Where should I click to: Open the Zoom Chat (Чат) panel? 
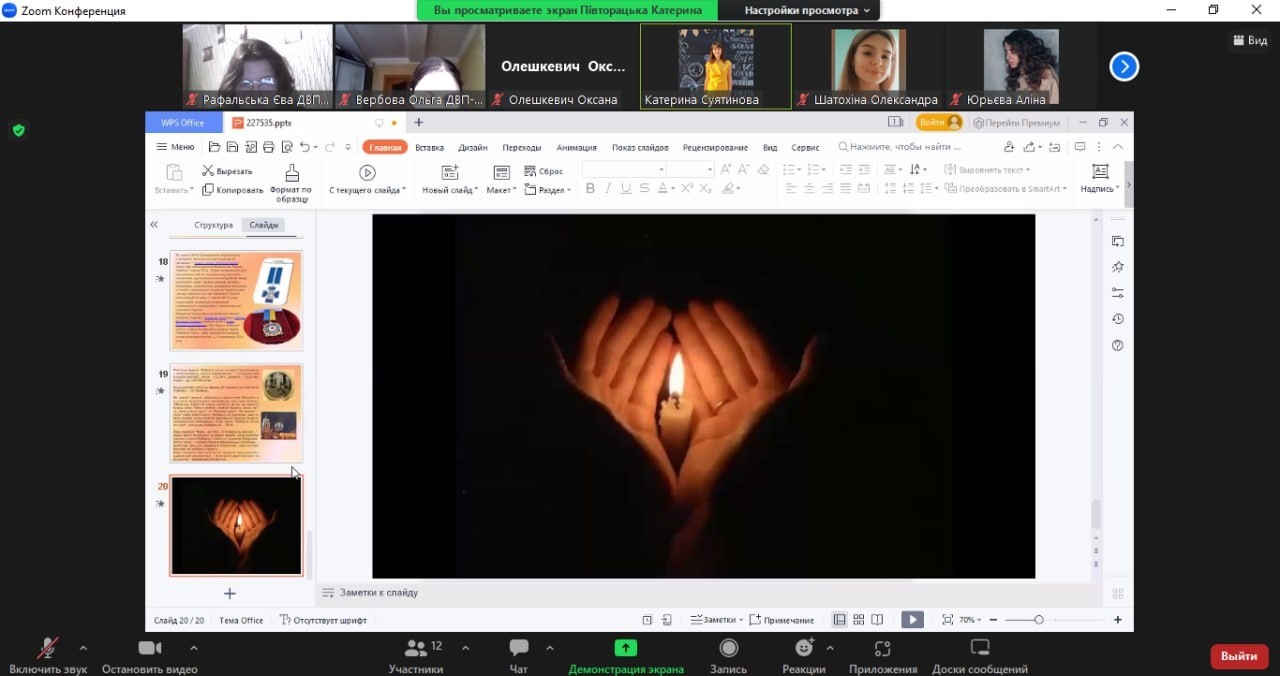(x=518, y=648)
